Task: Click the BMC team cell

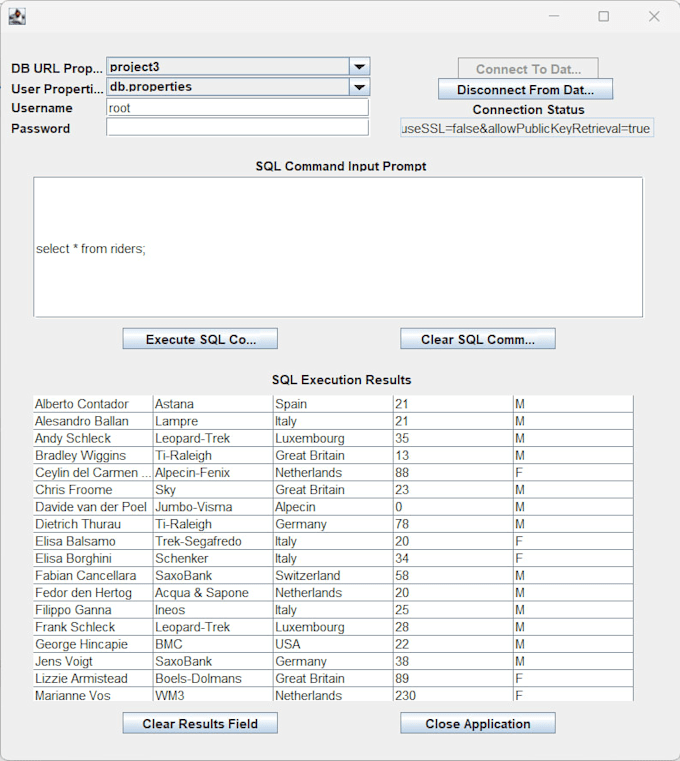Action: pyautogui.click(x=213, y=644)
